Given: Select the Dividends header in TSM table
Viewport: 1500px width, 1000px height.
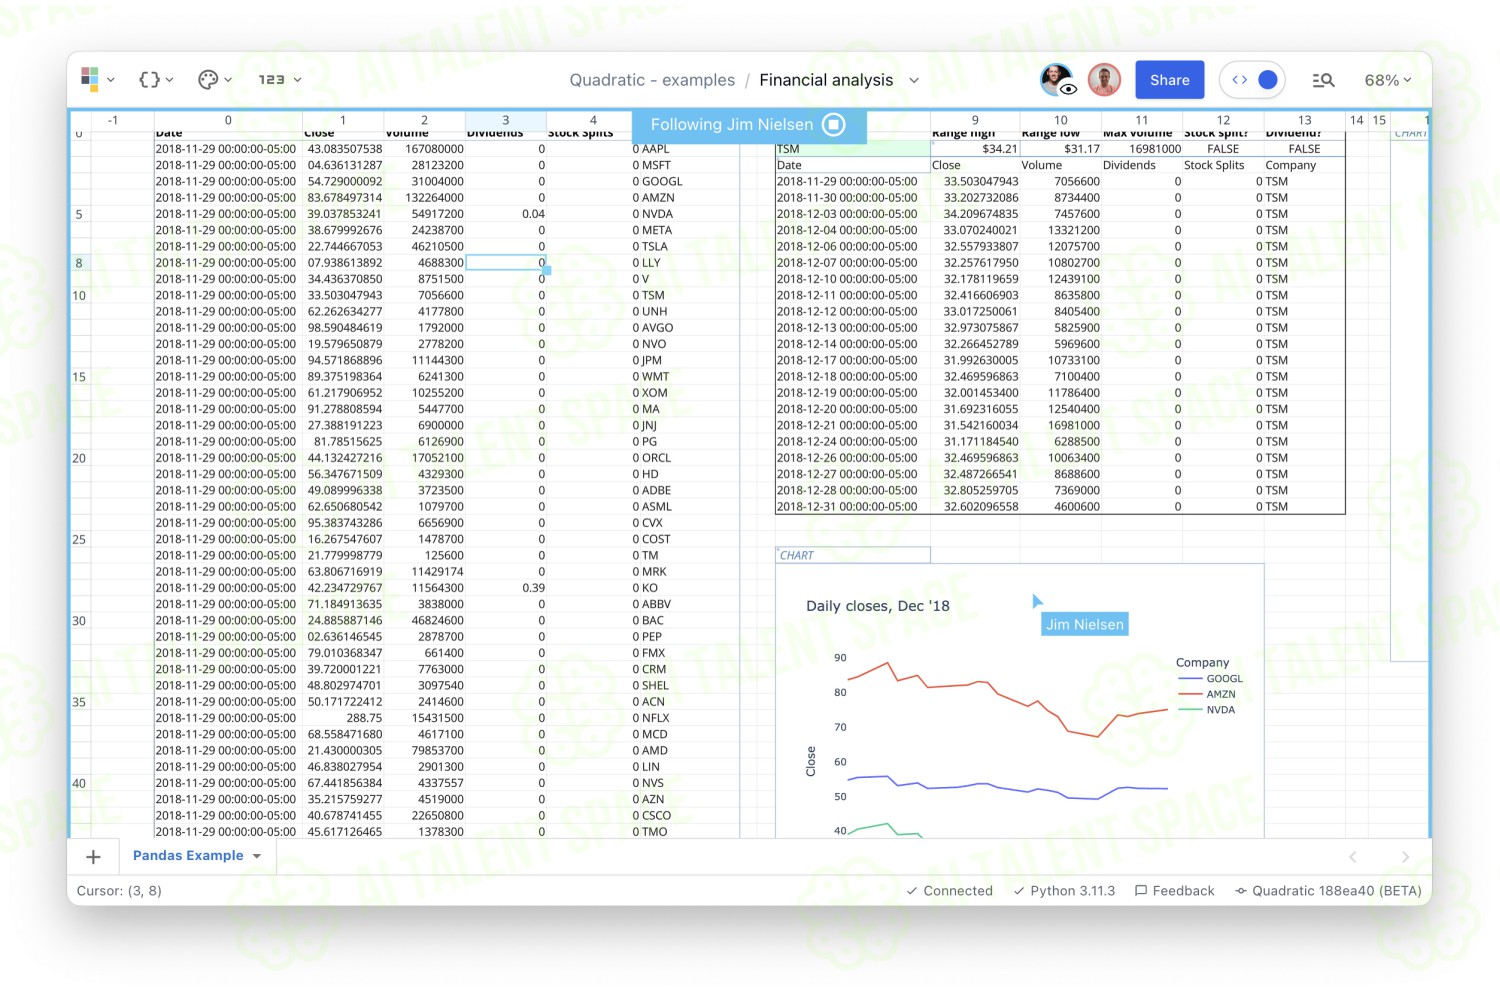Looking at the screenshot, I should pyautogui.click(x=1129, y=165).
